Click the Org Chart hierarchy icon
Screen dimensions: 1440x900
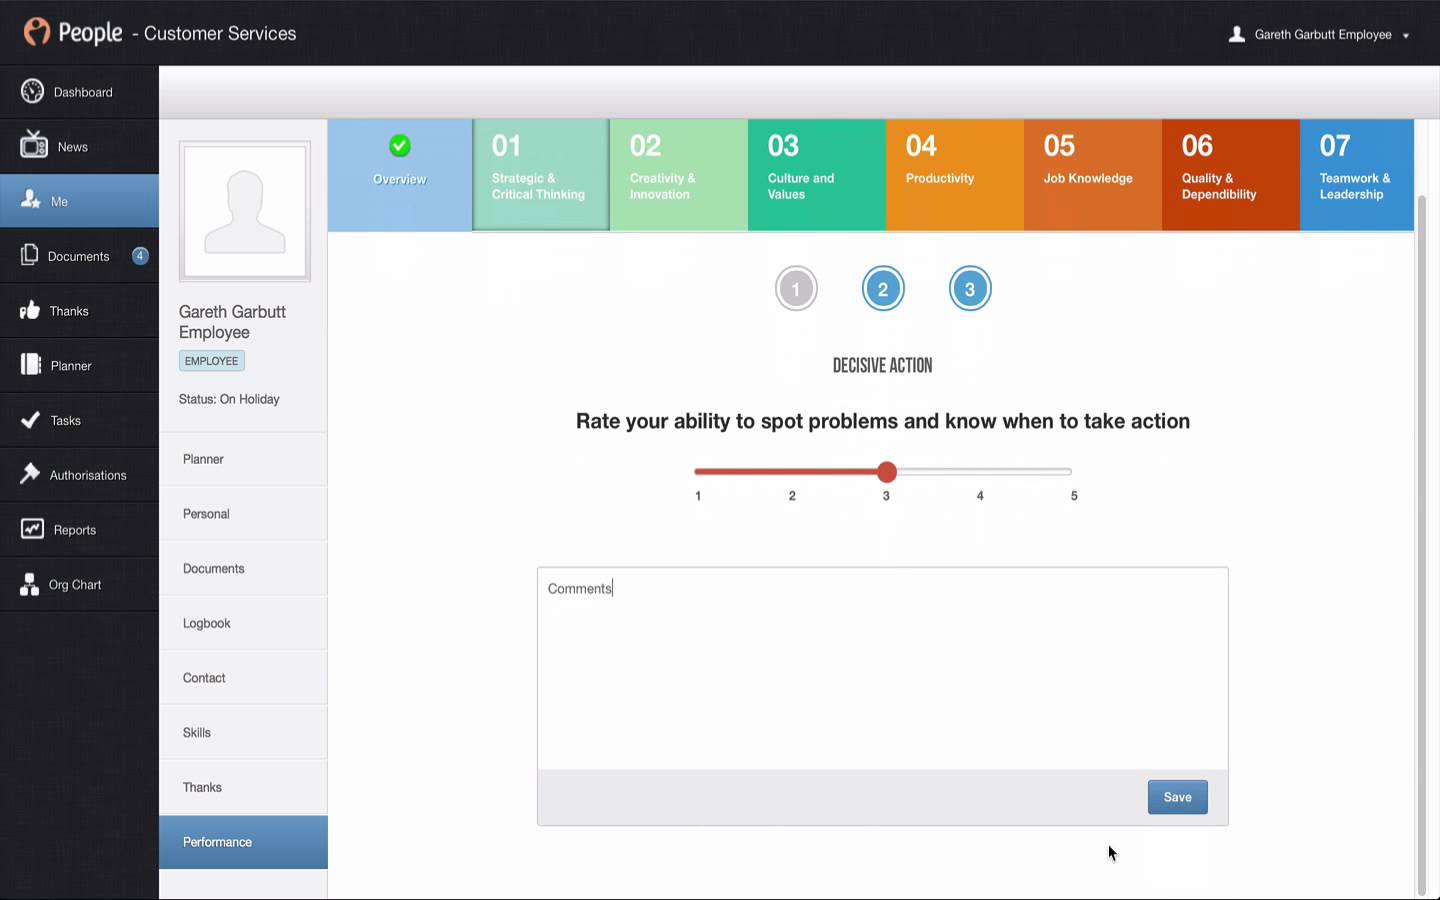(30, 585)
